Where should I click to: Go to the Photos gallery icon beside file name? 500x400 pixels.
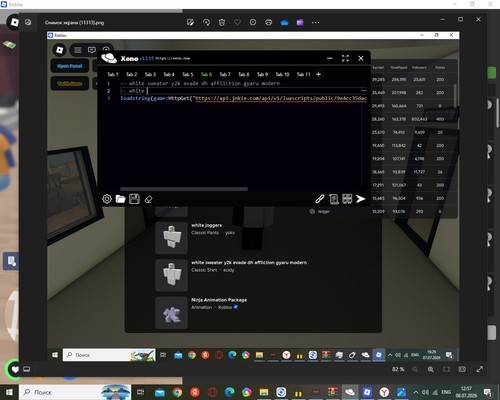coord(28,22)
